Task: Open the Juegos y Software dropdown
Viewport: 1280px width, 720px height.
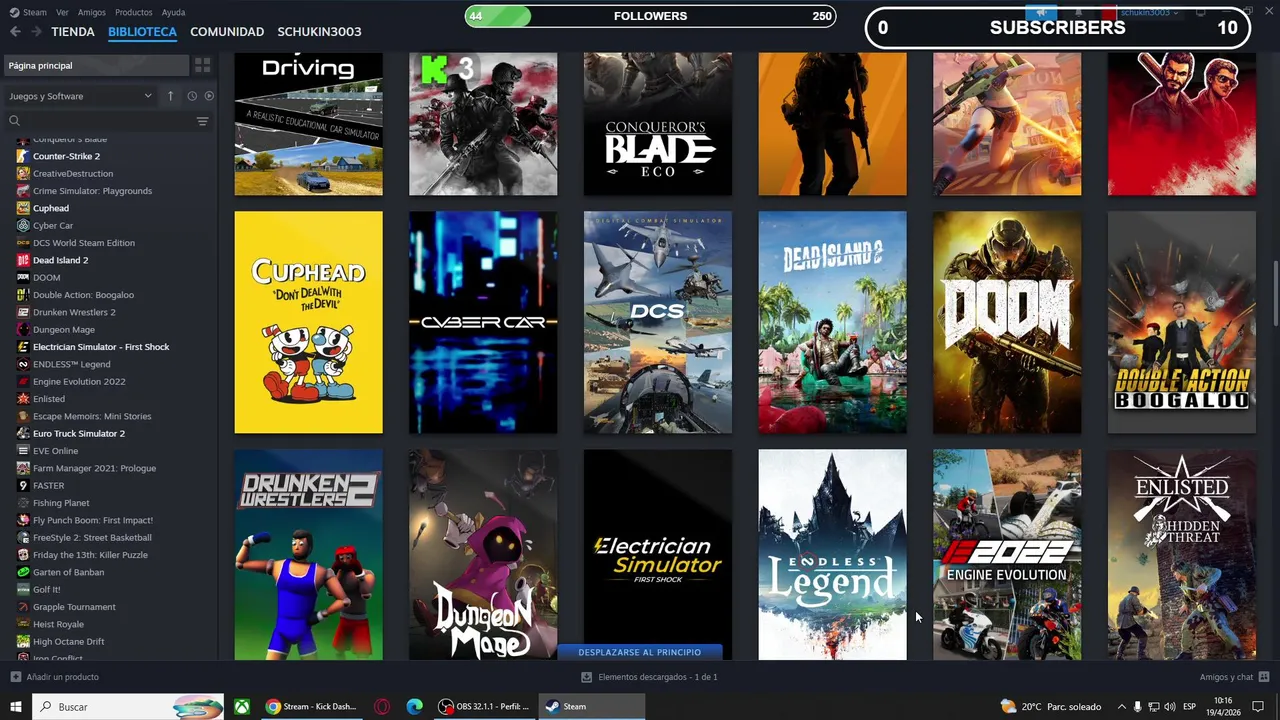Action: click(80, 96)
